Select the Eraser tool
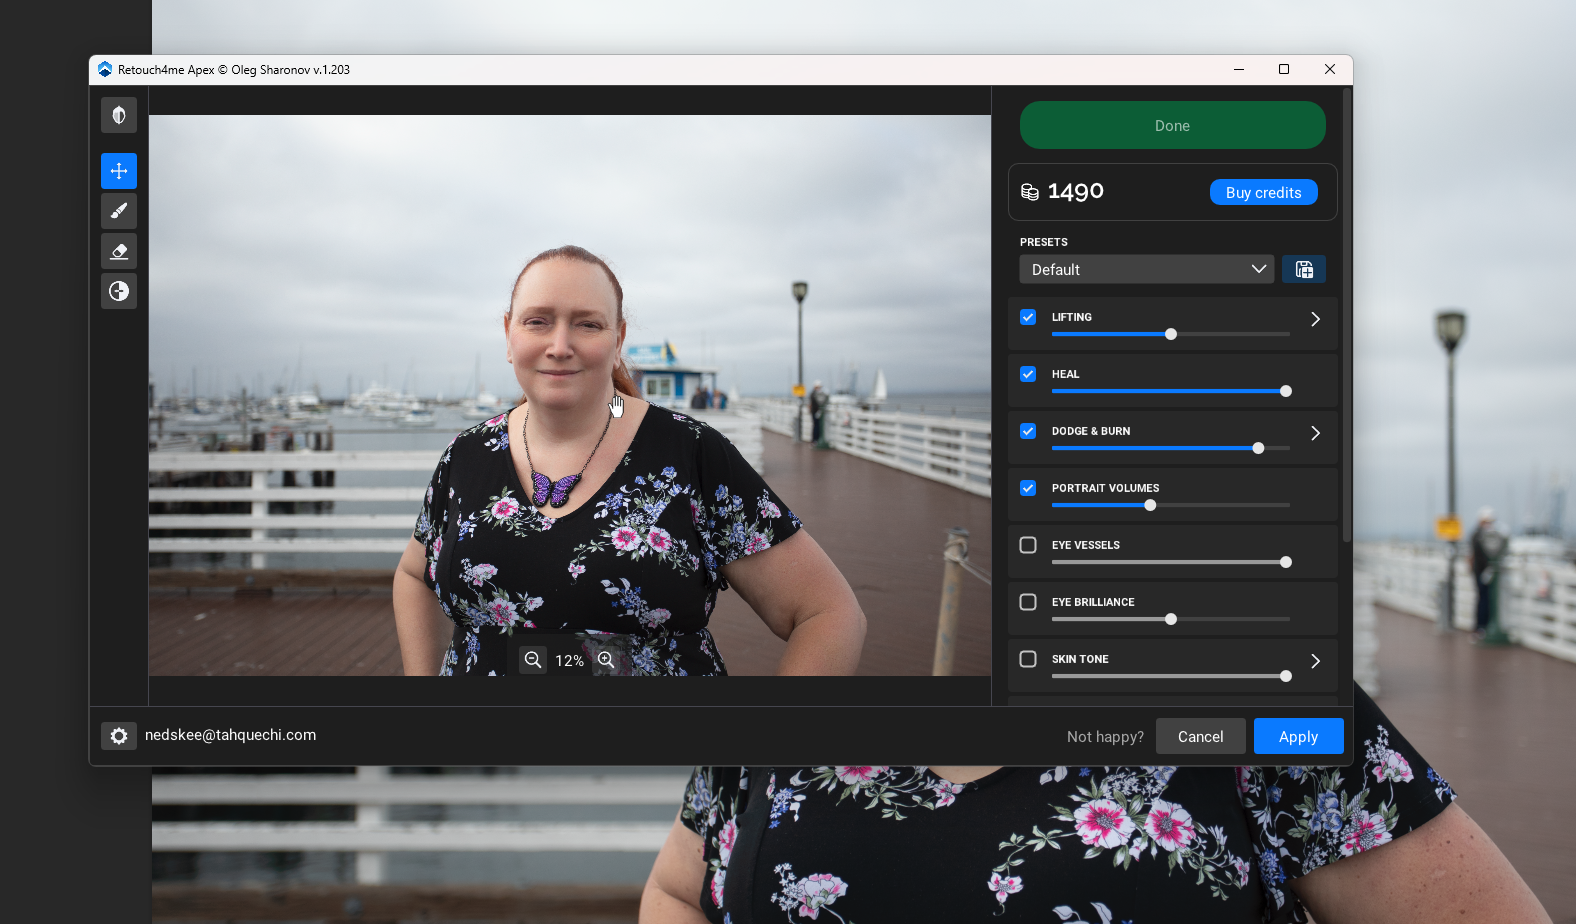1576x924 pixels. click(x=119, y=251)
